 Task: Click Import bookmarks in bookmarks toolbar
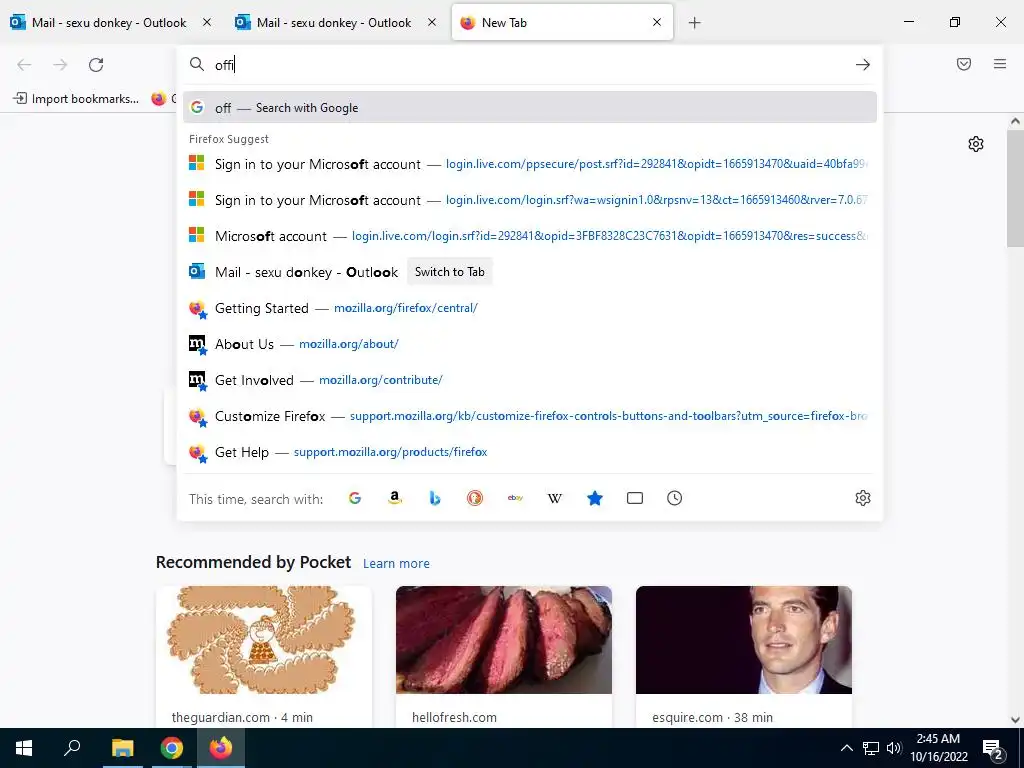pyautogui.click(x=76, y=99)
